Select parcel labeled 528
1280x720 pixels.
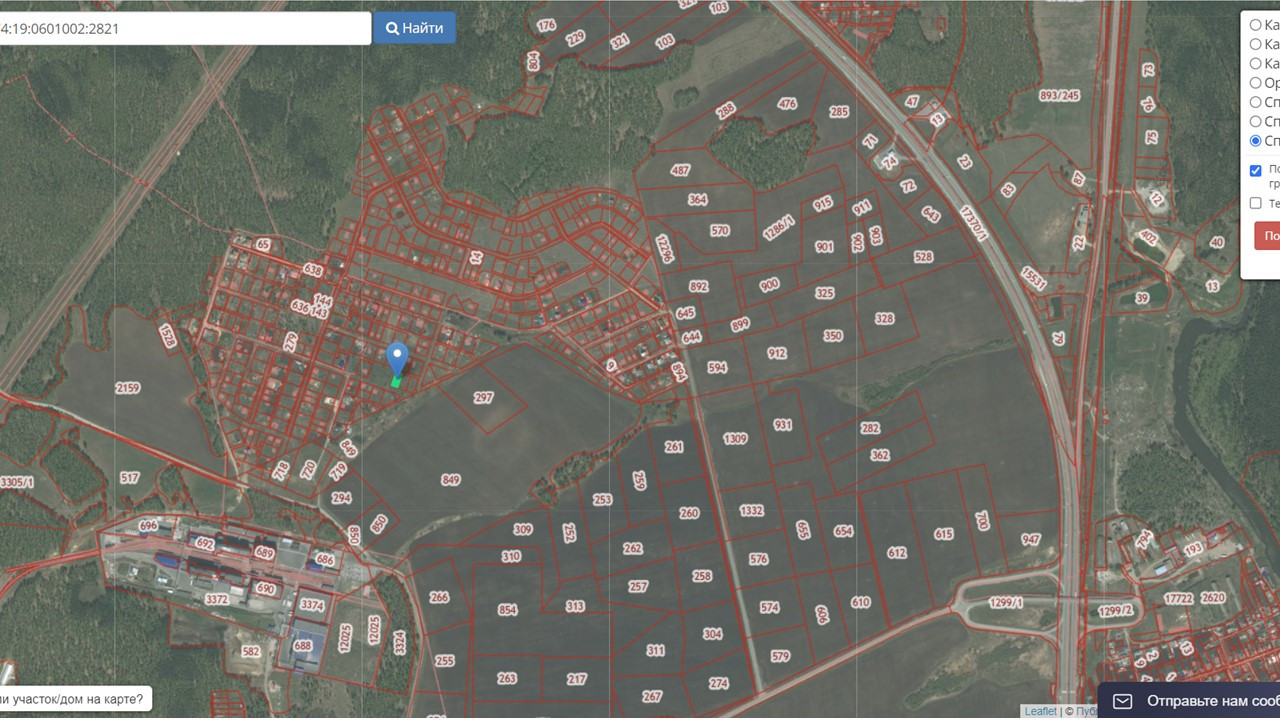coord(923,257)
